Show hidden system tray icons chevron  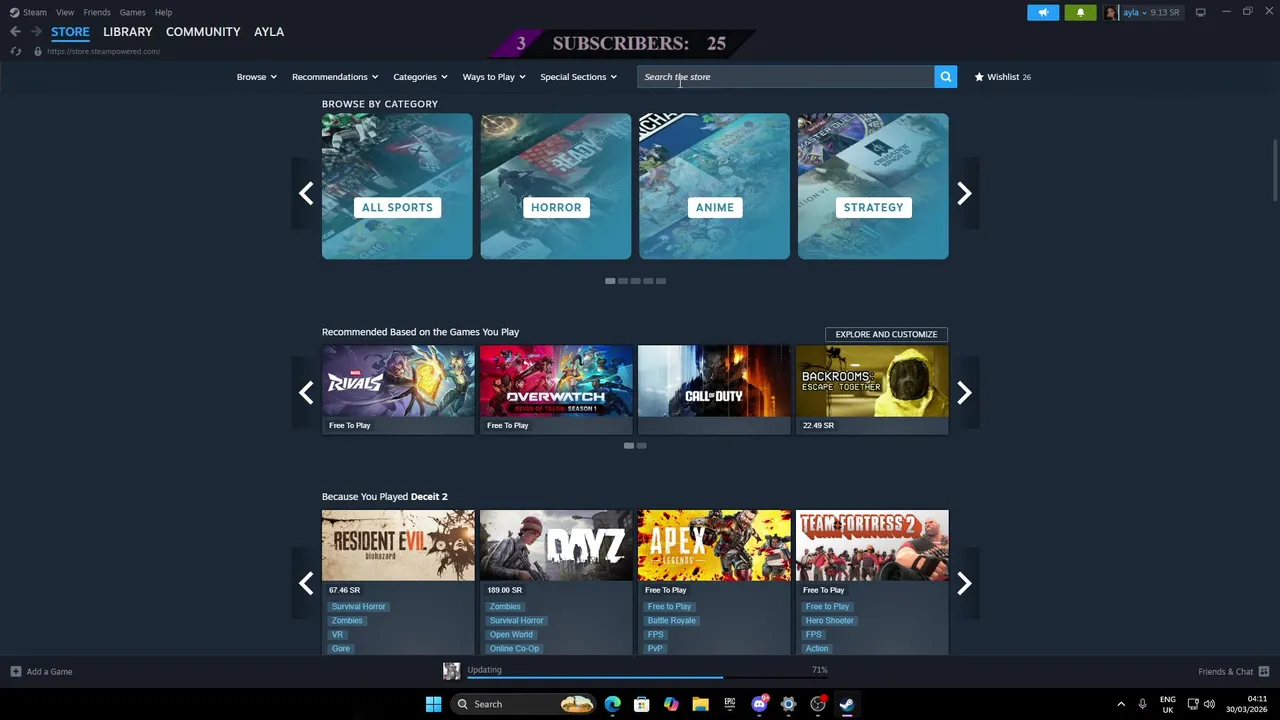click(1121, 704)
